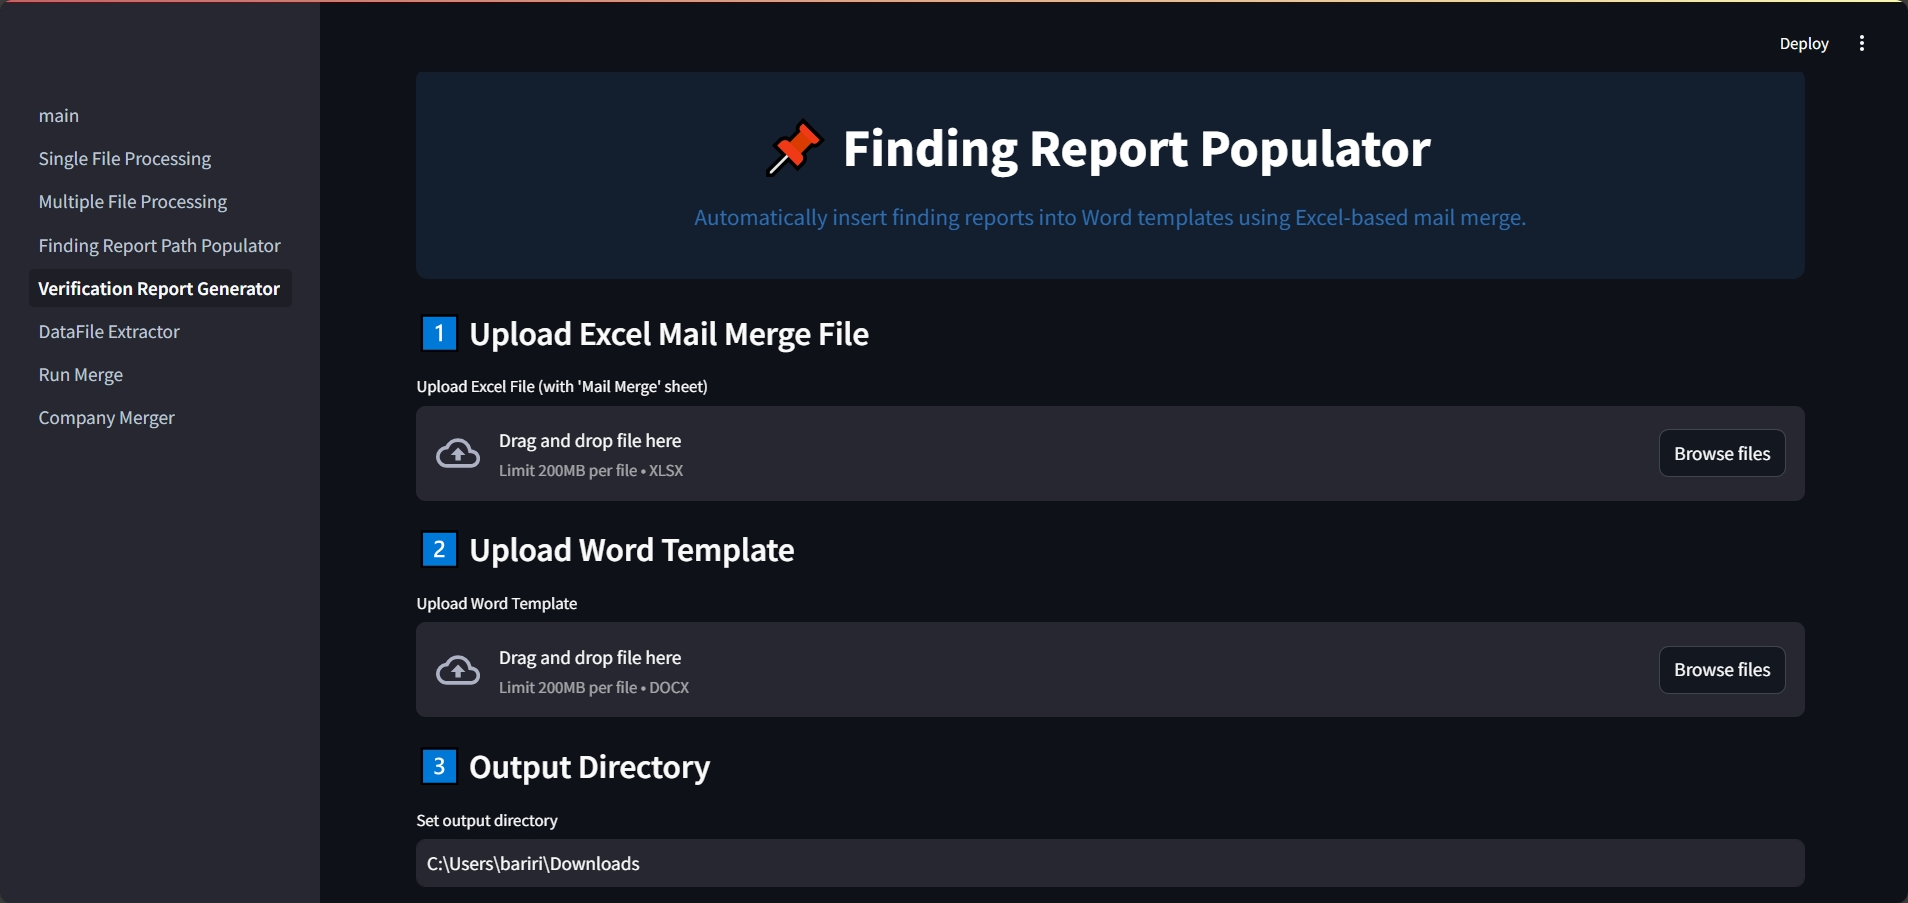1908x903 pixels.
Task: Go to Single File Processing page
Action: click(125, 159)
